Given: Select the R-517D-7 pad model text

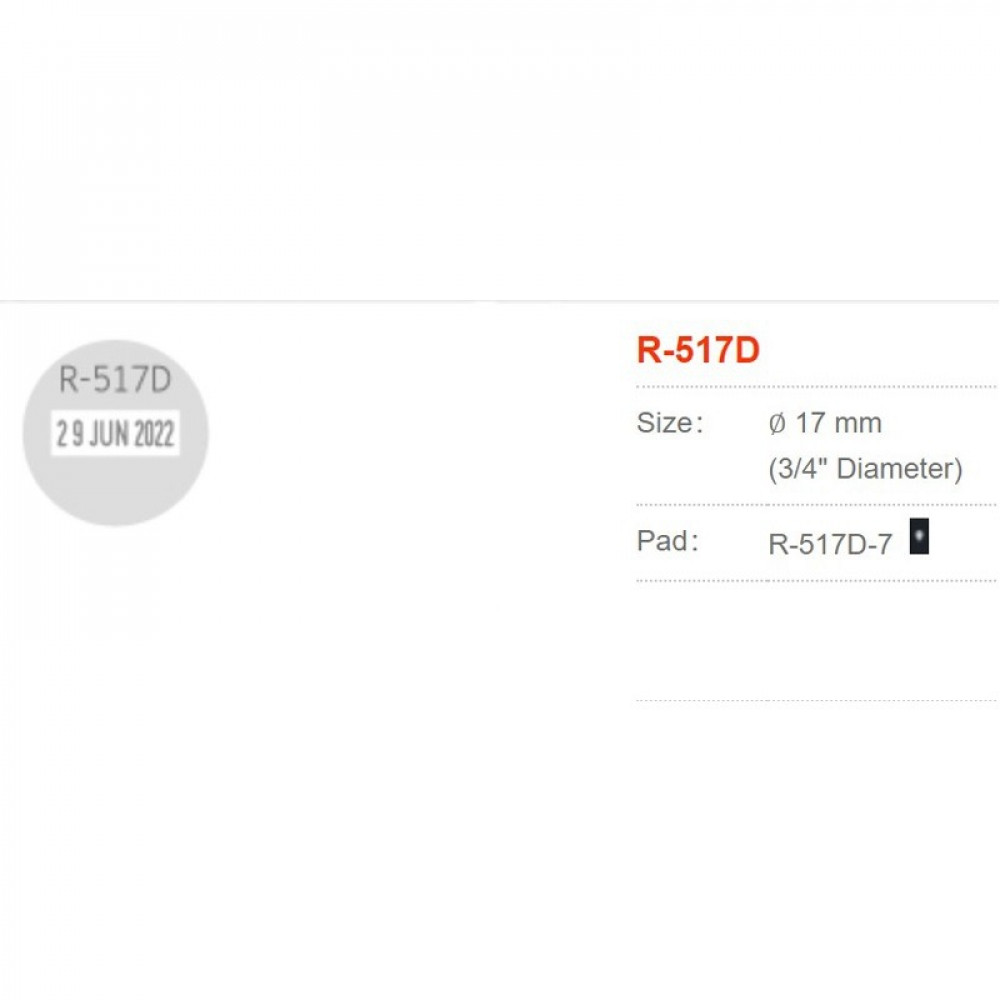Looking at the screenshot, I should pos(830,545).
